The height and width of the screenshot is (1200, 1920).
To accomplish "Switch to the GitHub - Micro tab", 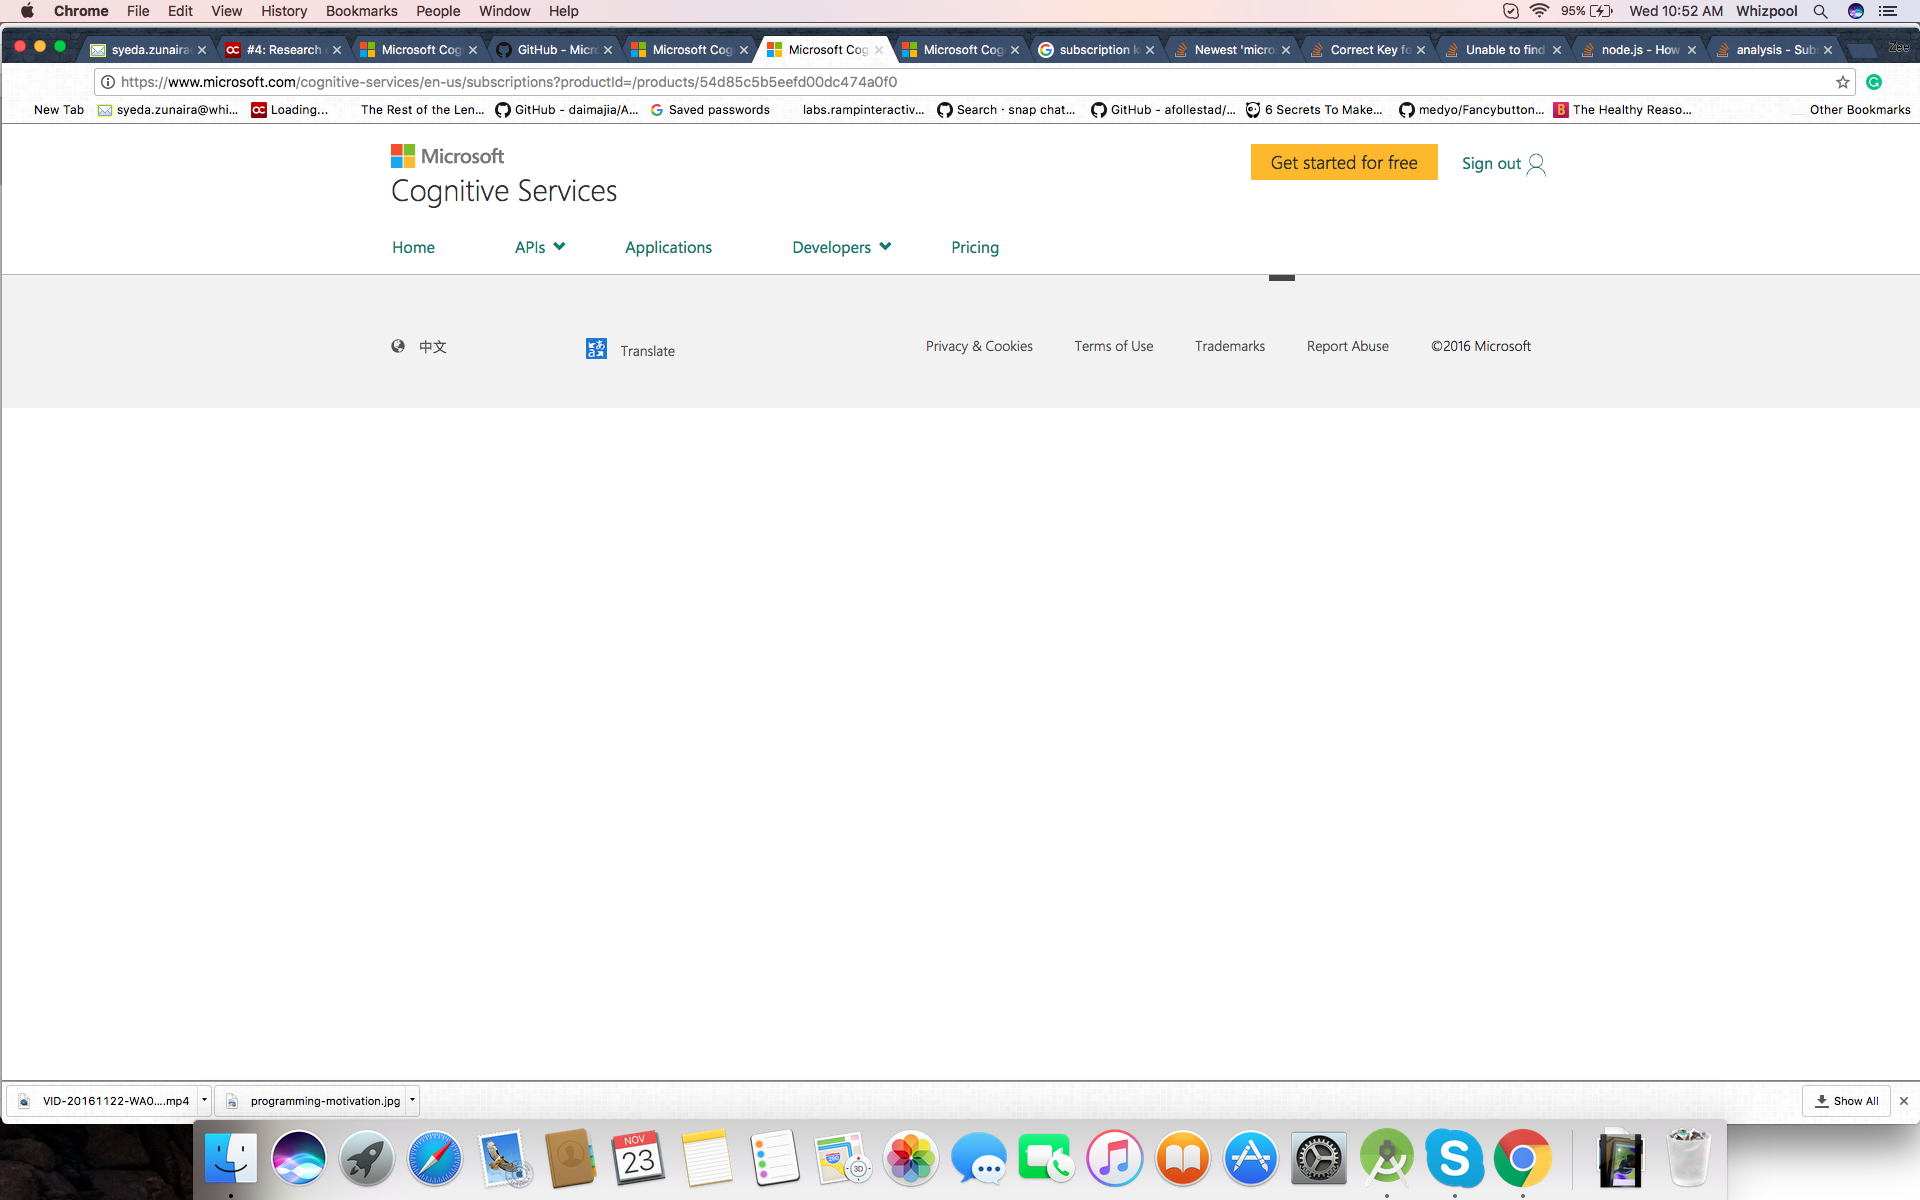I will [554, 49].
